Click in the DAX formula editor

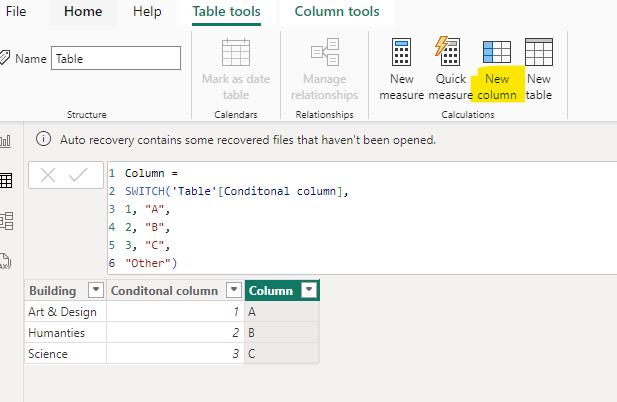tap(362, 218)
